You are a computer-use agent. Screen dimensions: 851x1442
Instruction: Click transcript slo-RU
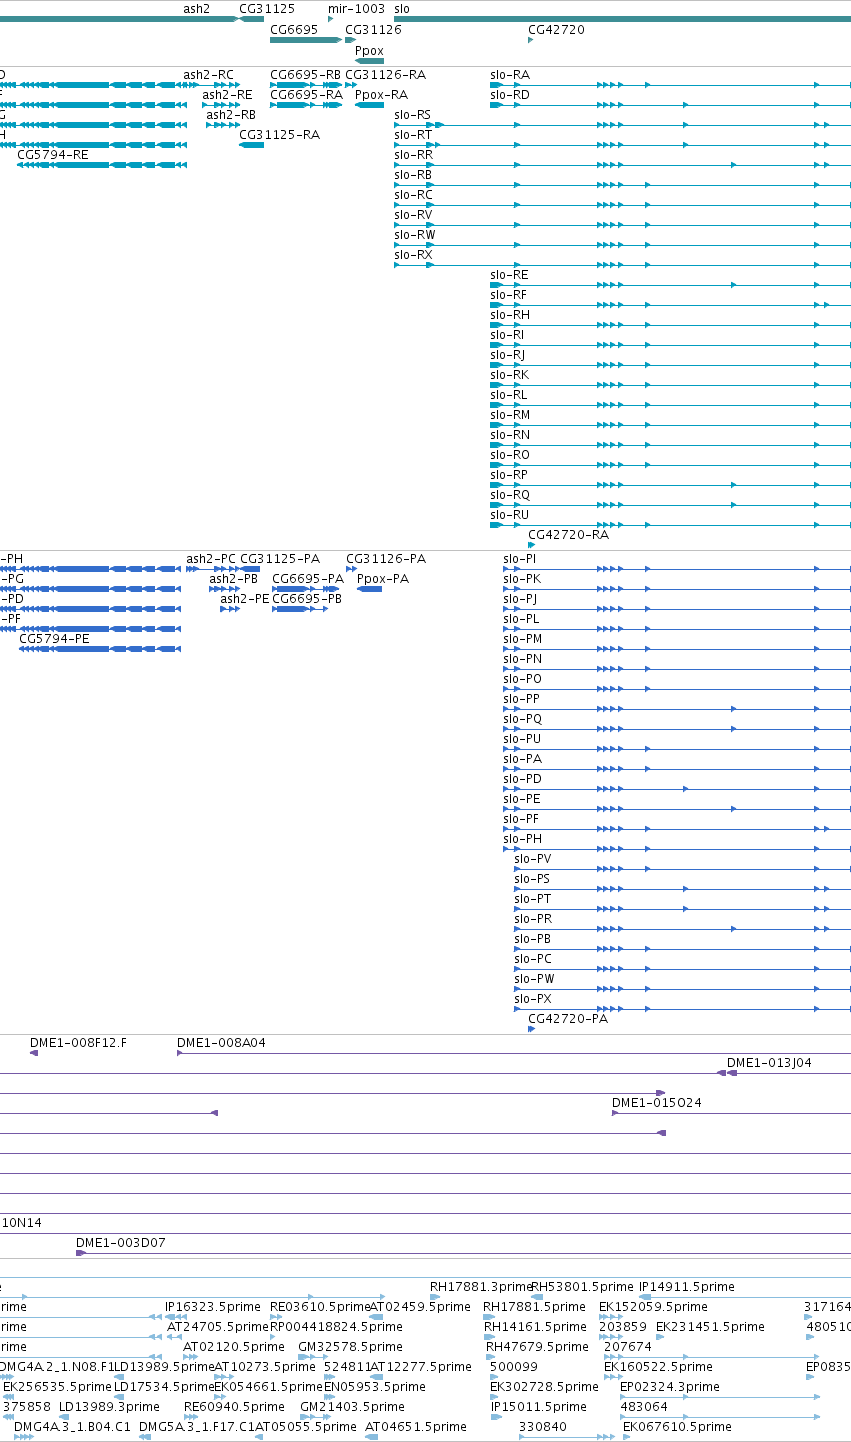click(510, 515)
